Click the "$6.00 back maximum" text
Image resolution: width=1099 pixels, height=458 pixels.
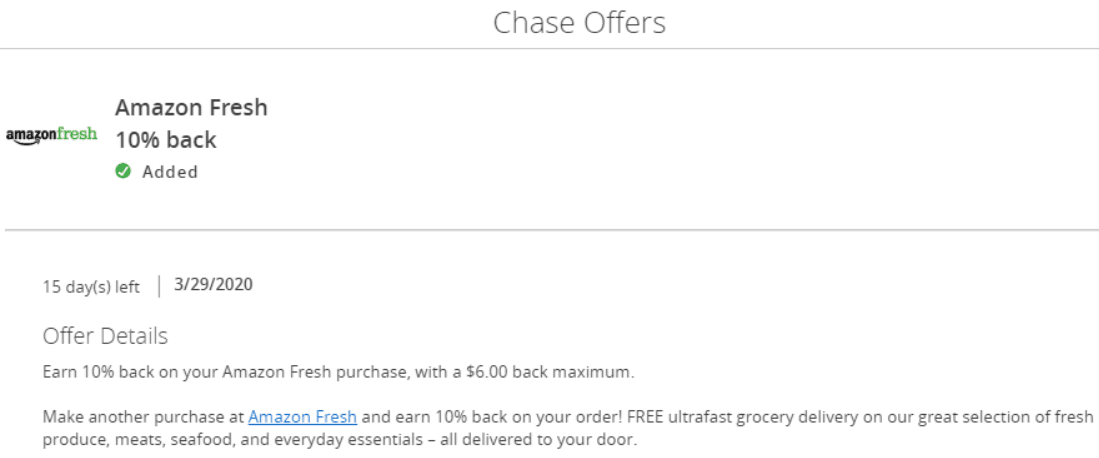click(549, 372)
